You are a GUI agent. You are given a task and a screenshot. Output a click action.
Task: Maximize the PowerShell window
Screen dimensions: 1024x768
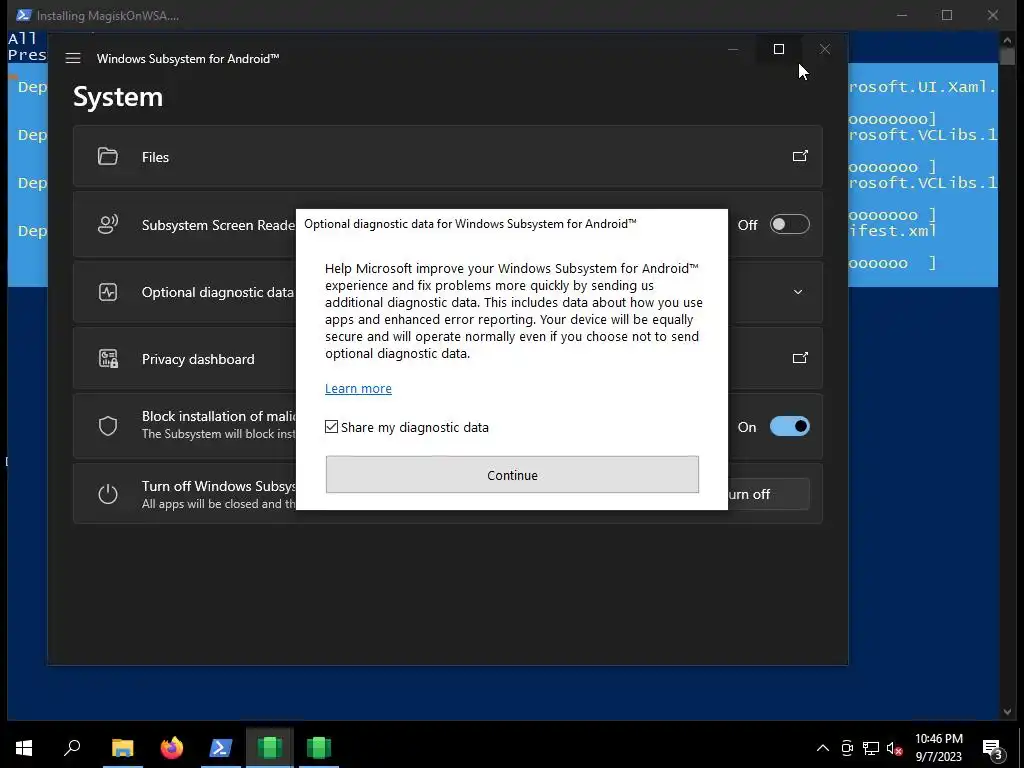click(947, 15)
